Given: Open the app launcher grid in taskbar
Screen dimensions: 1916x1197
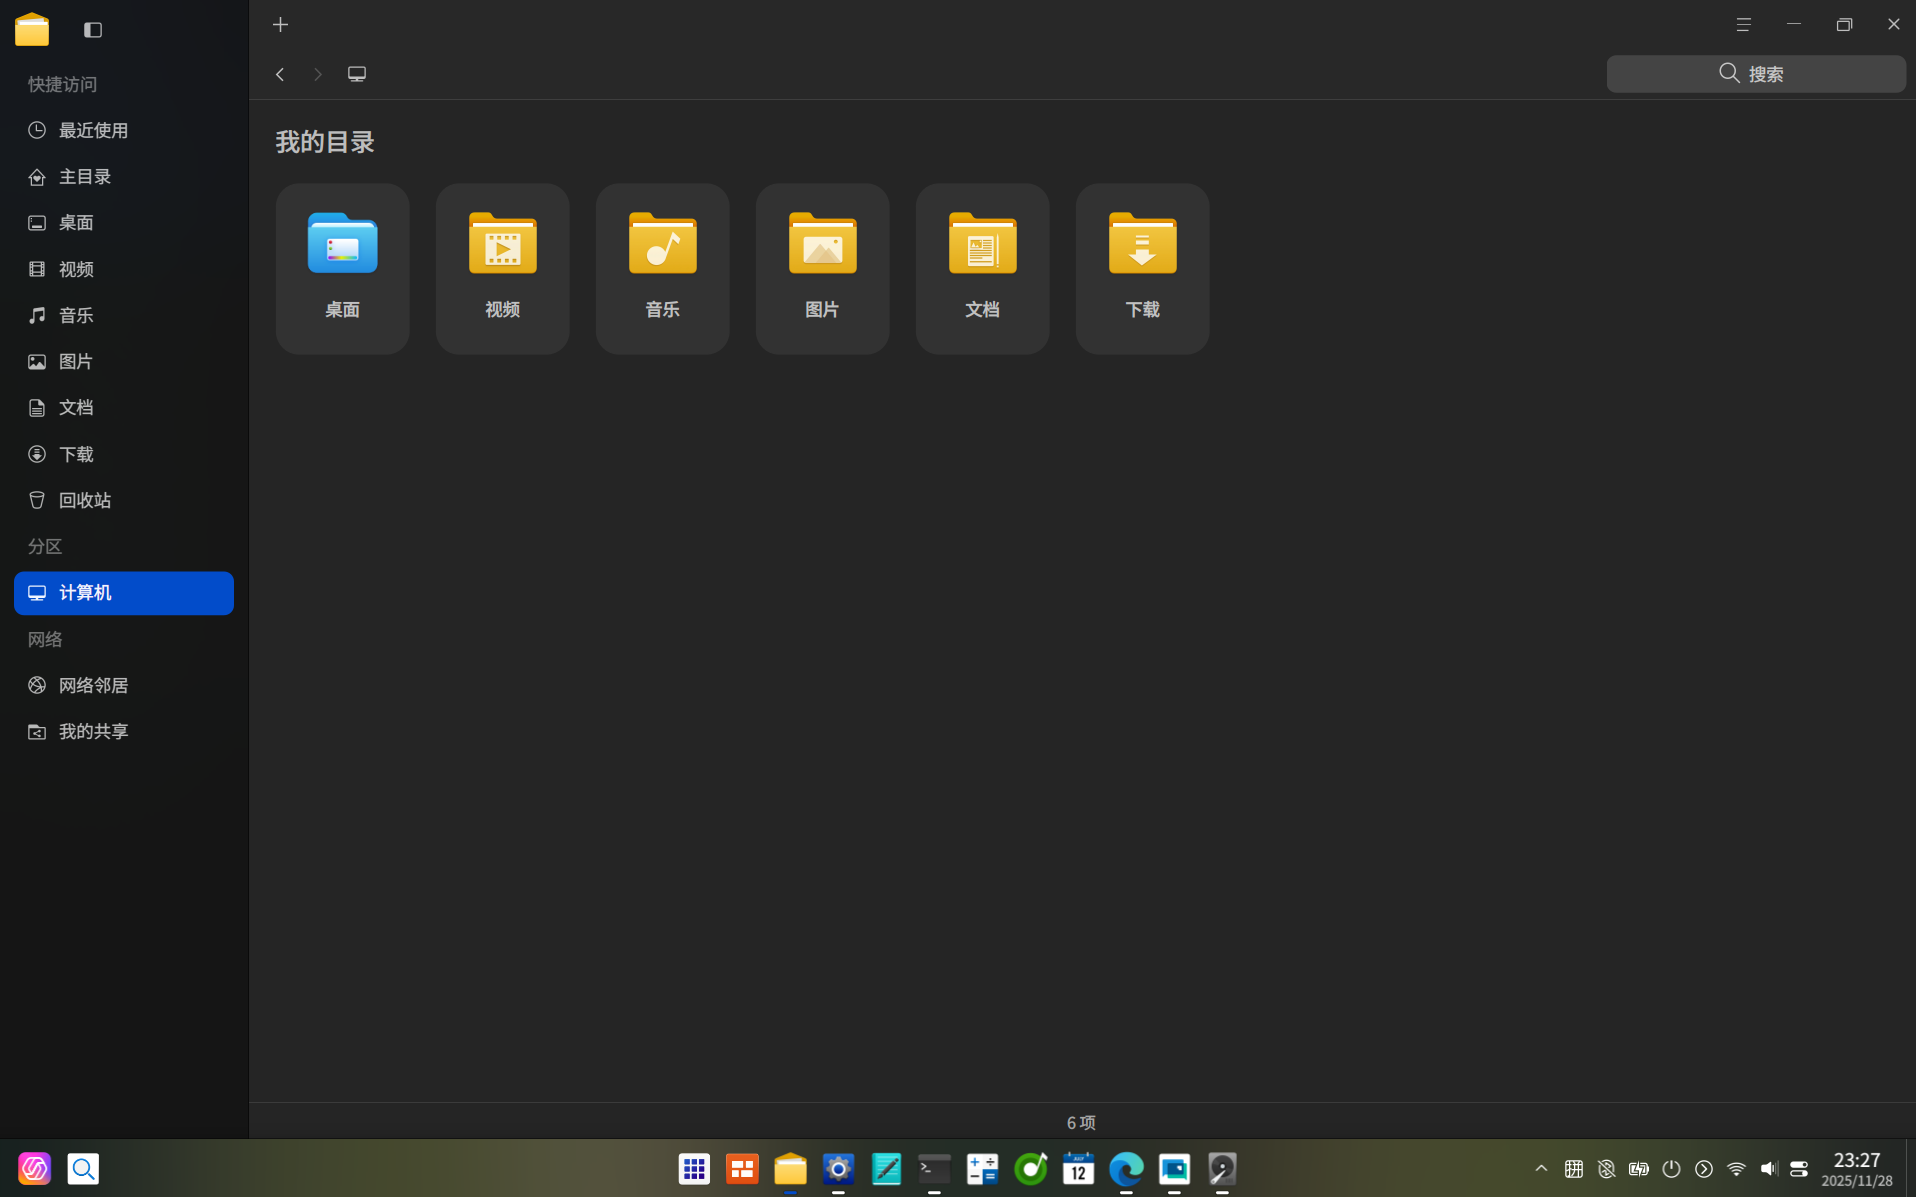Looking at the screenshot, I should click(x=694, y=1168).
